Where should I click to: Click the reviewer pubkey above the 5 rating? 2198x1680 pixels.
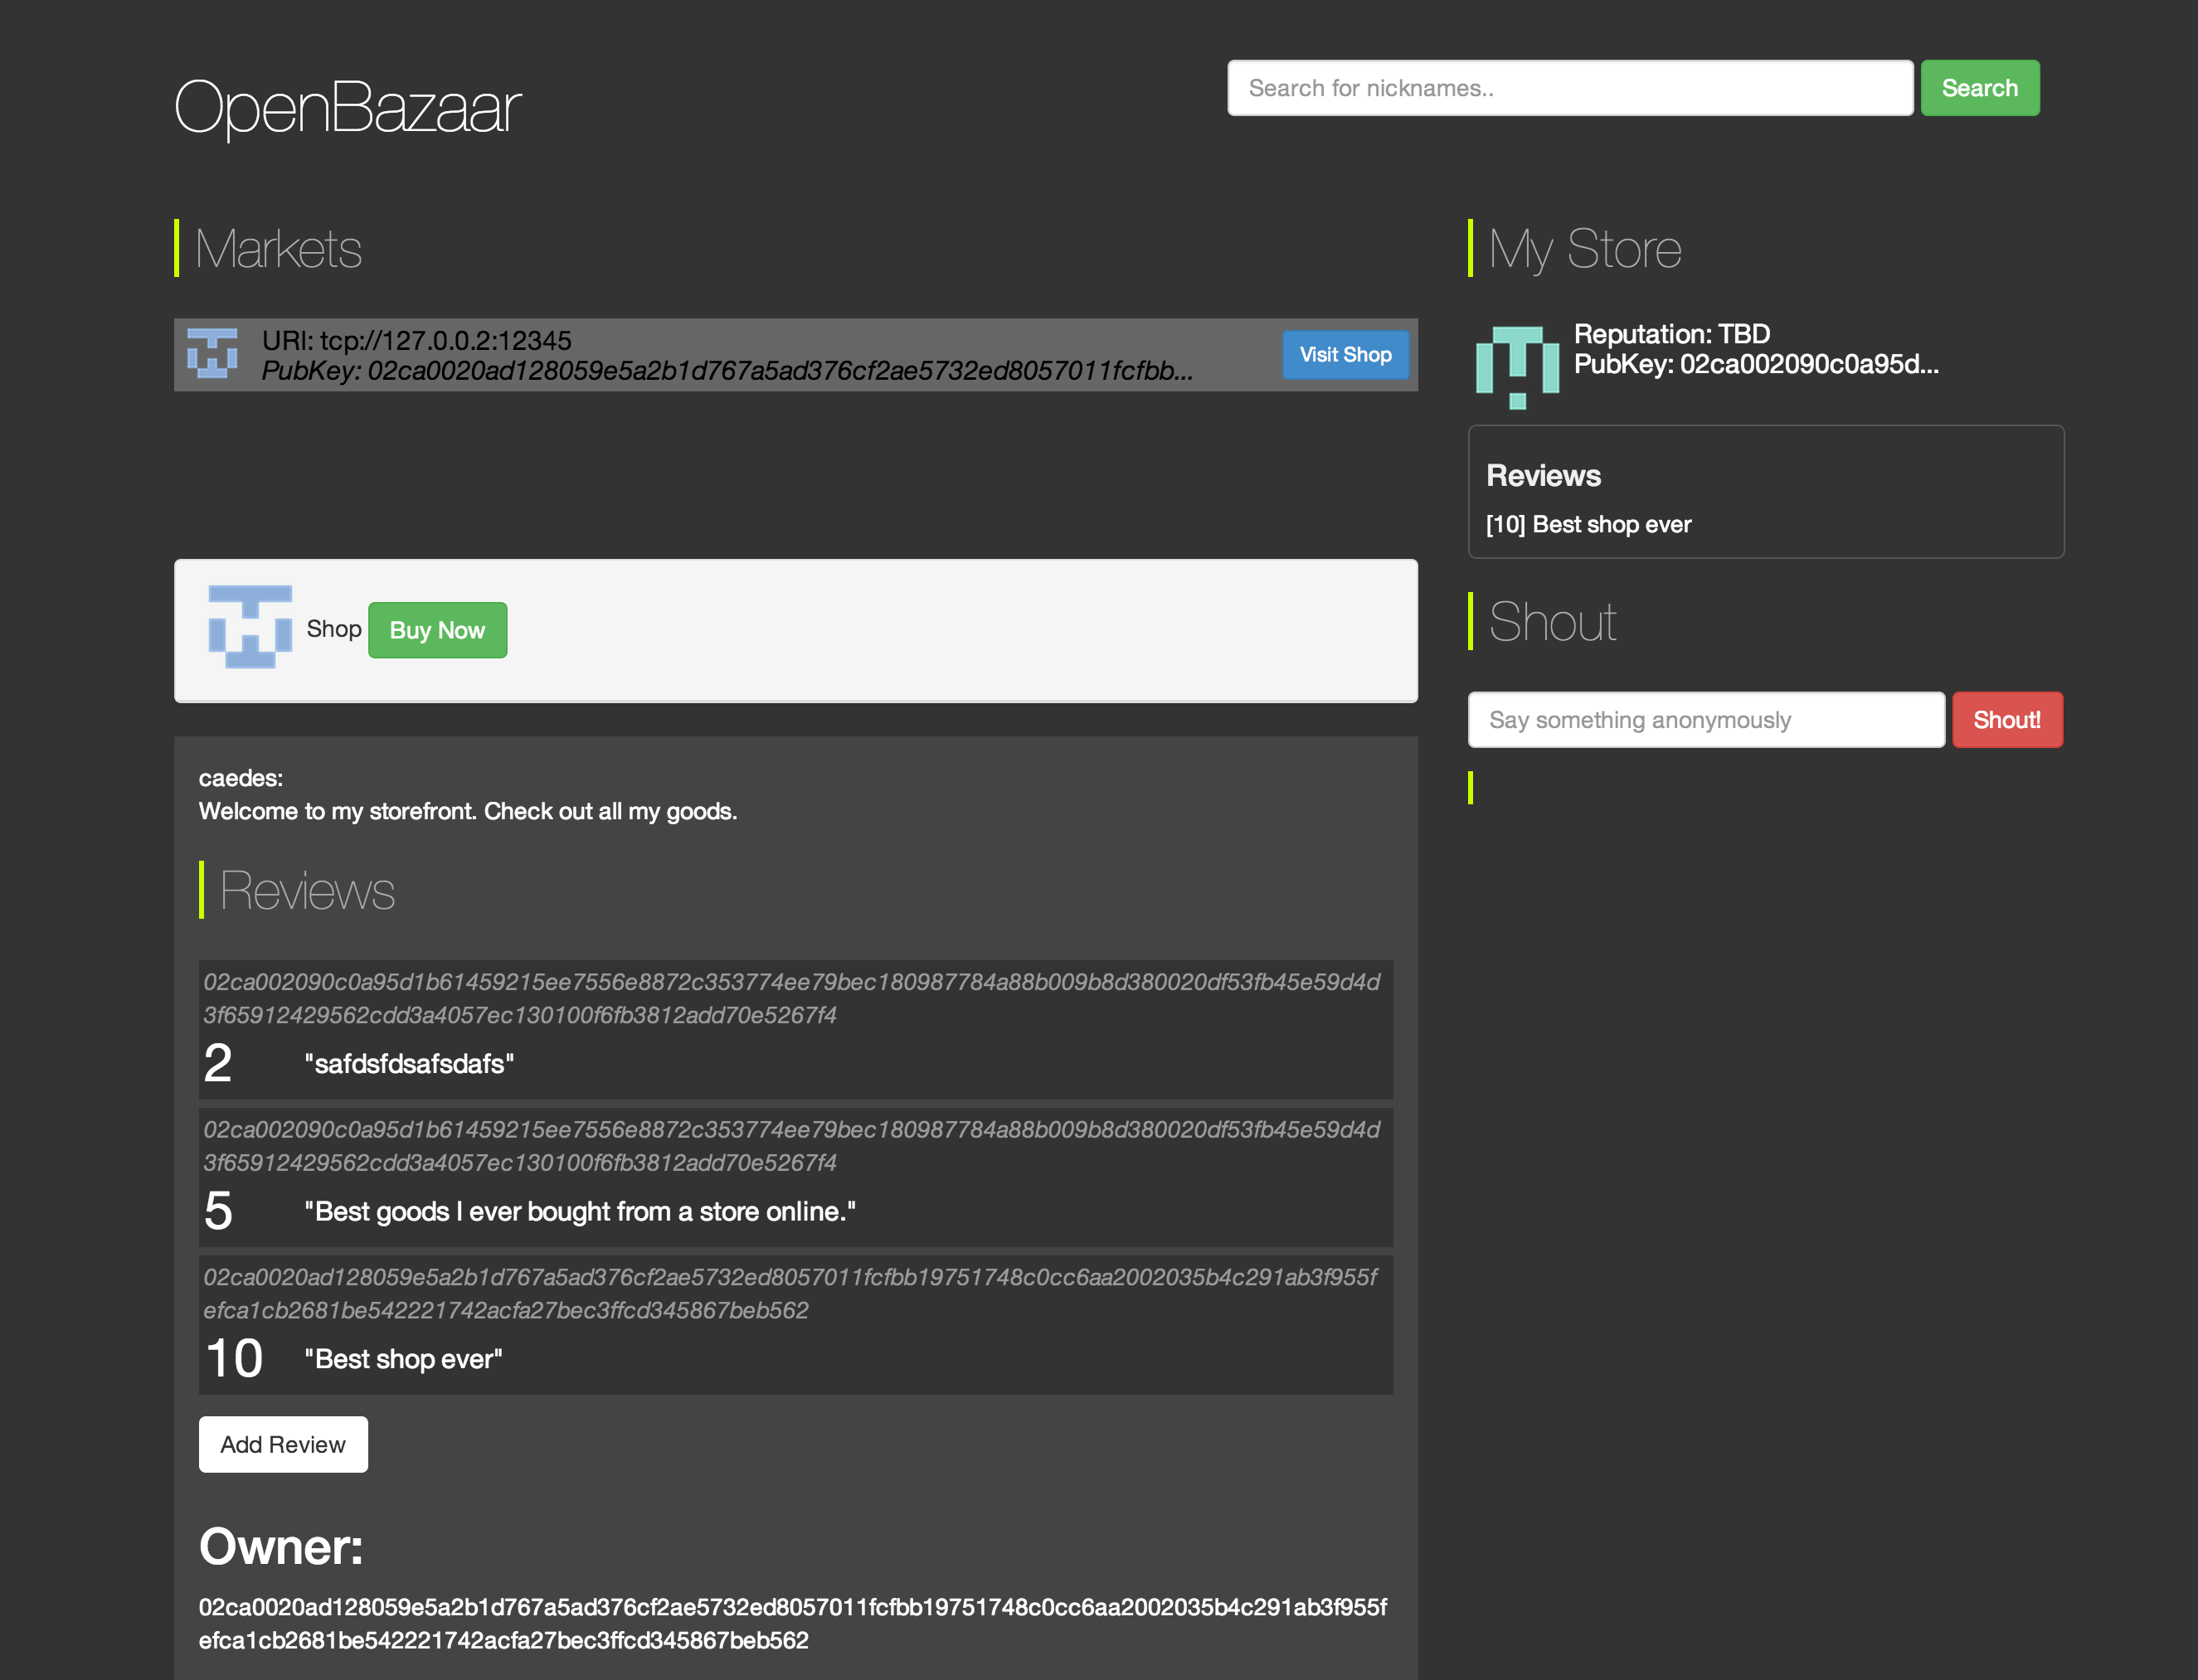[x=791, y=1146]
